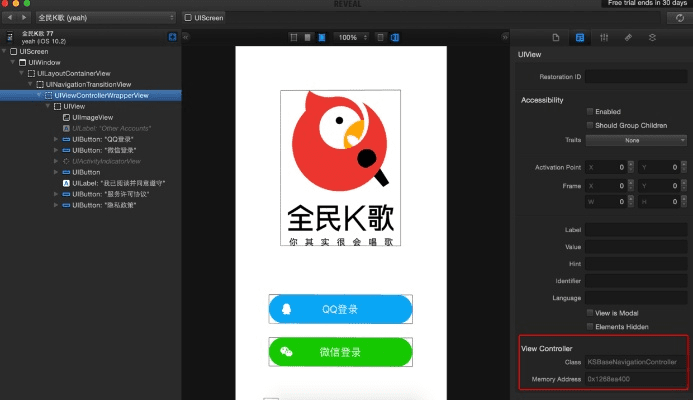Check Should Group Children option
The image size is (693, 400).
coord(590,125)
